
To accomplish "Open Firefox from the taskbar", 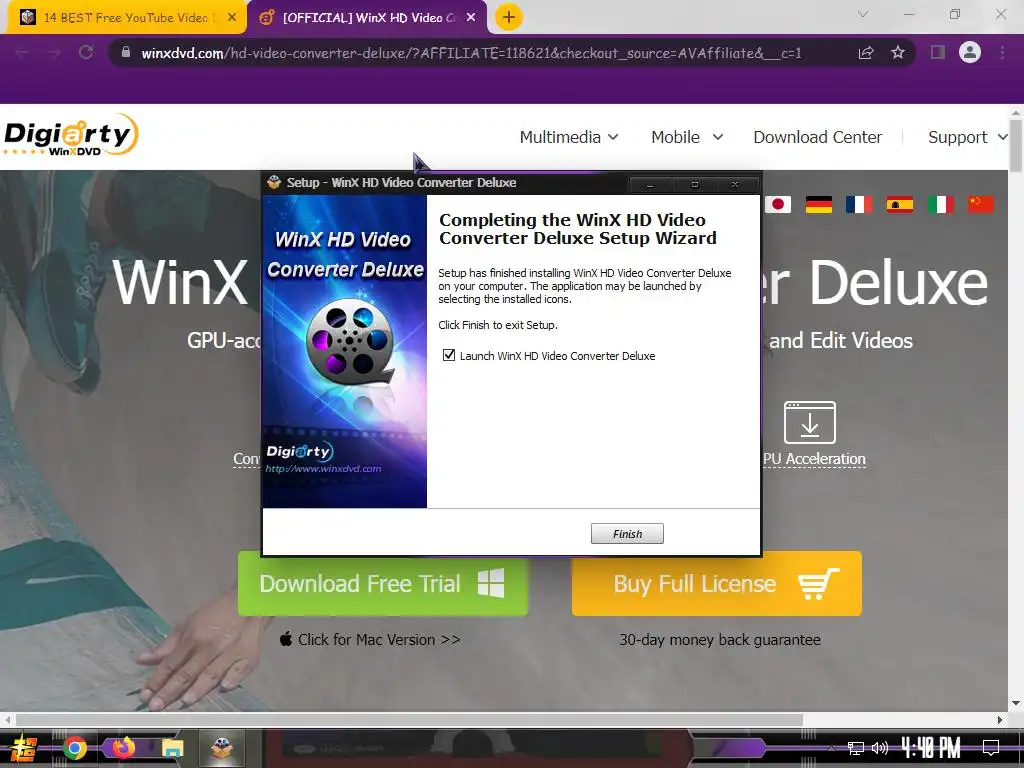I will click(x=123, y=747).
